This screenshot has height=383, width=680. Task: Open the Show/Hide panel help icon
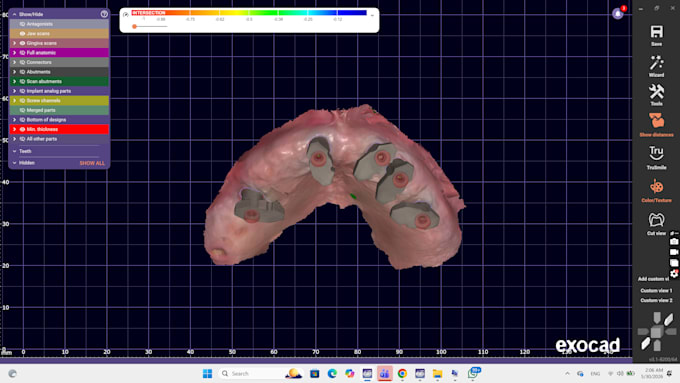click(104, 14)
